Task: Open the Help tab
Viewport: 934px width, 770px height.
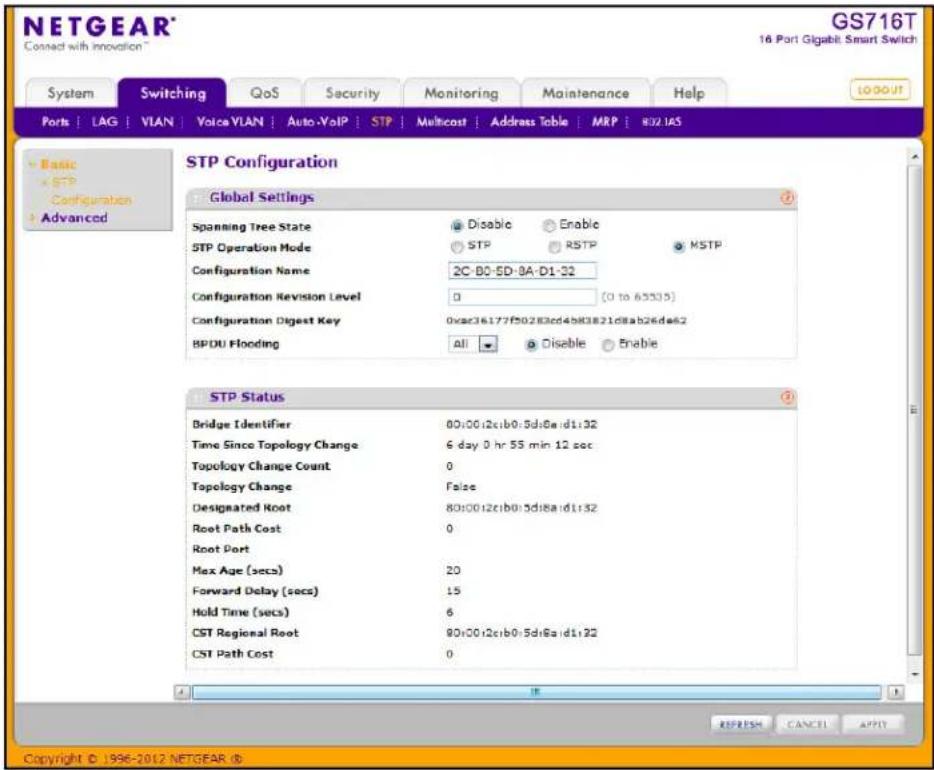Action: [689, 93]
